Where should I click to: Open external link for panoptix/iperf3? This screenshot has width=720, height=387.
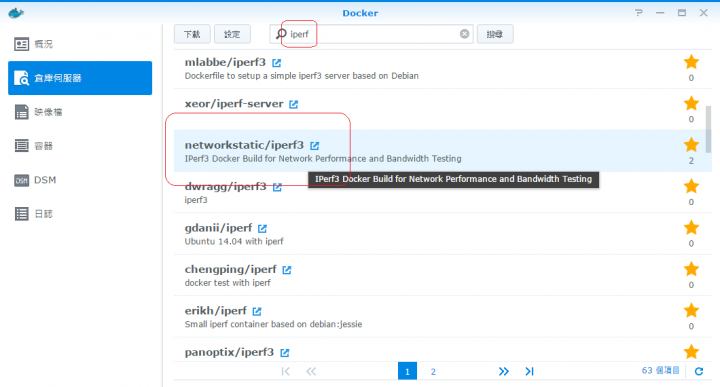click(x=285, y=353)
